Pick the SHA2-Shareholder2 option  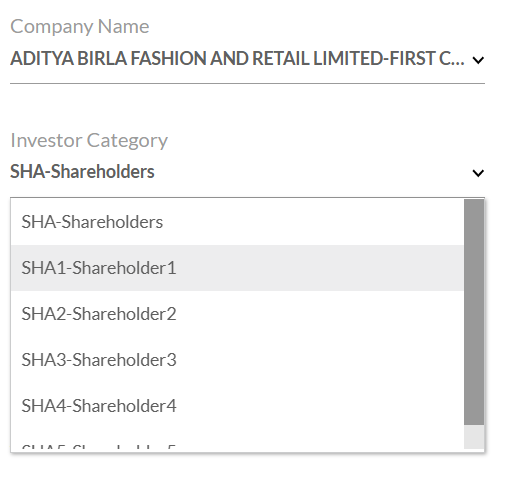click(237, 314)
